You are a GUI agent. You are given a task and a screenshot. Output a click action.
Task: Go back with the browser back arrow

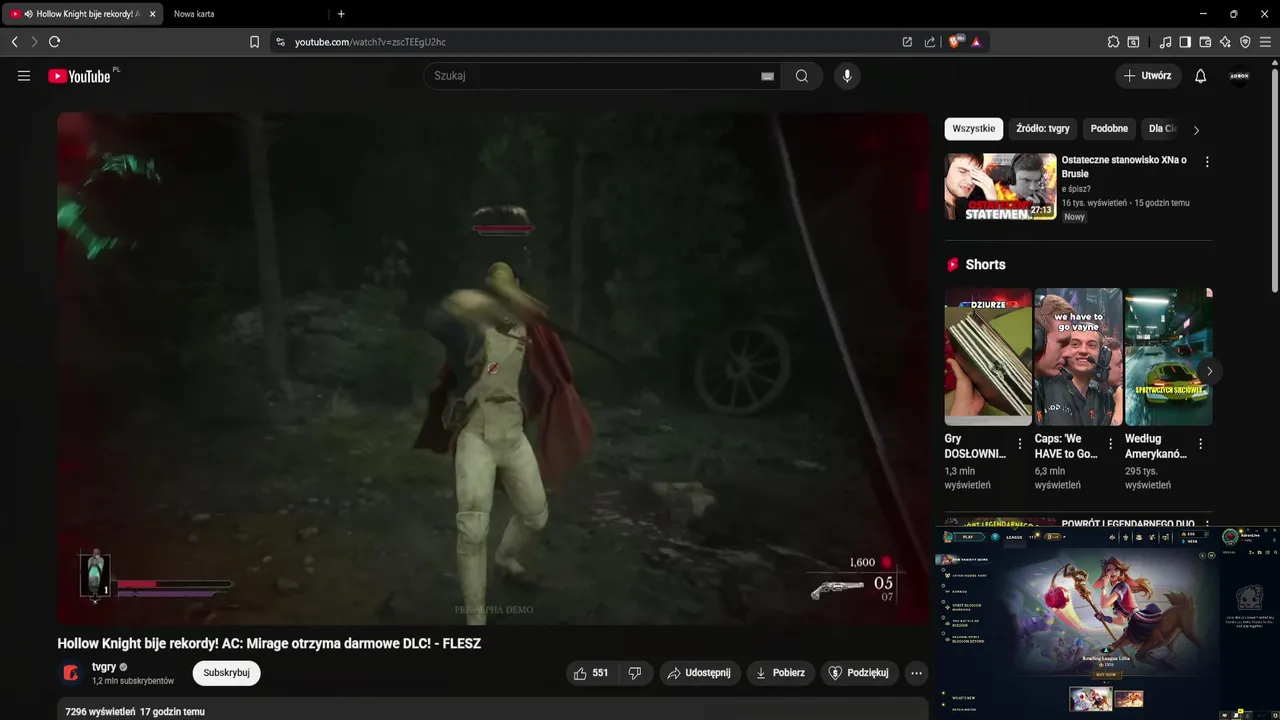14,42
